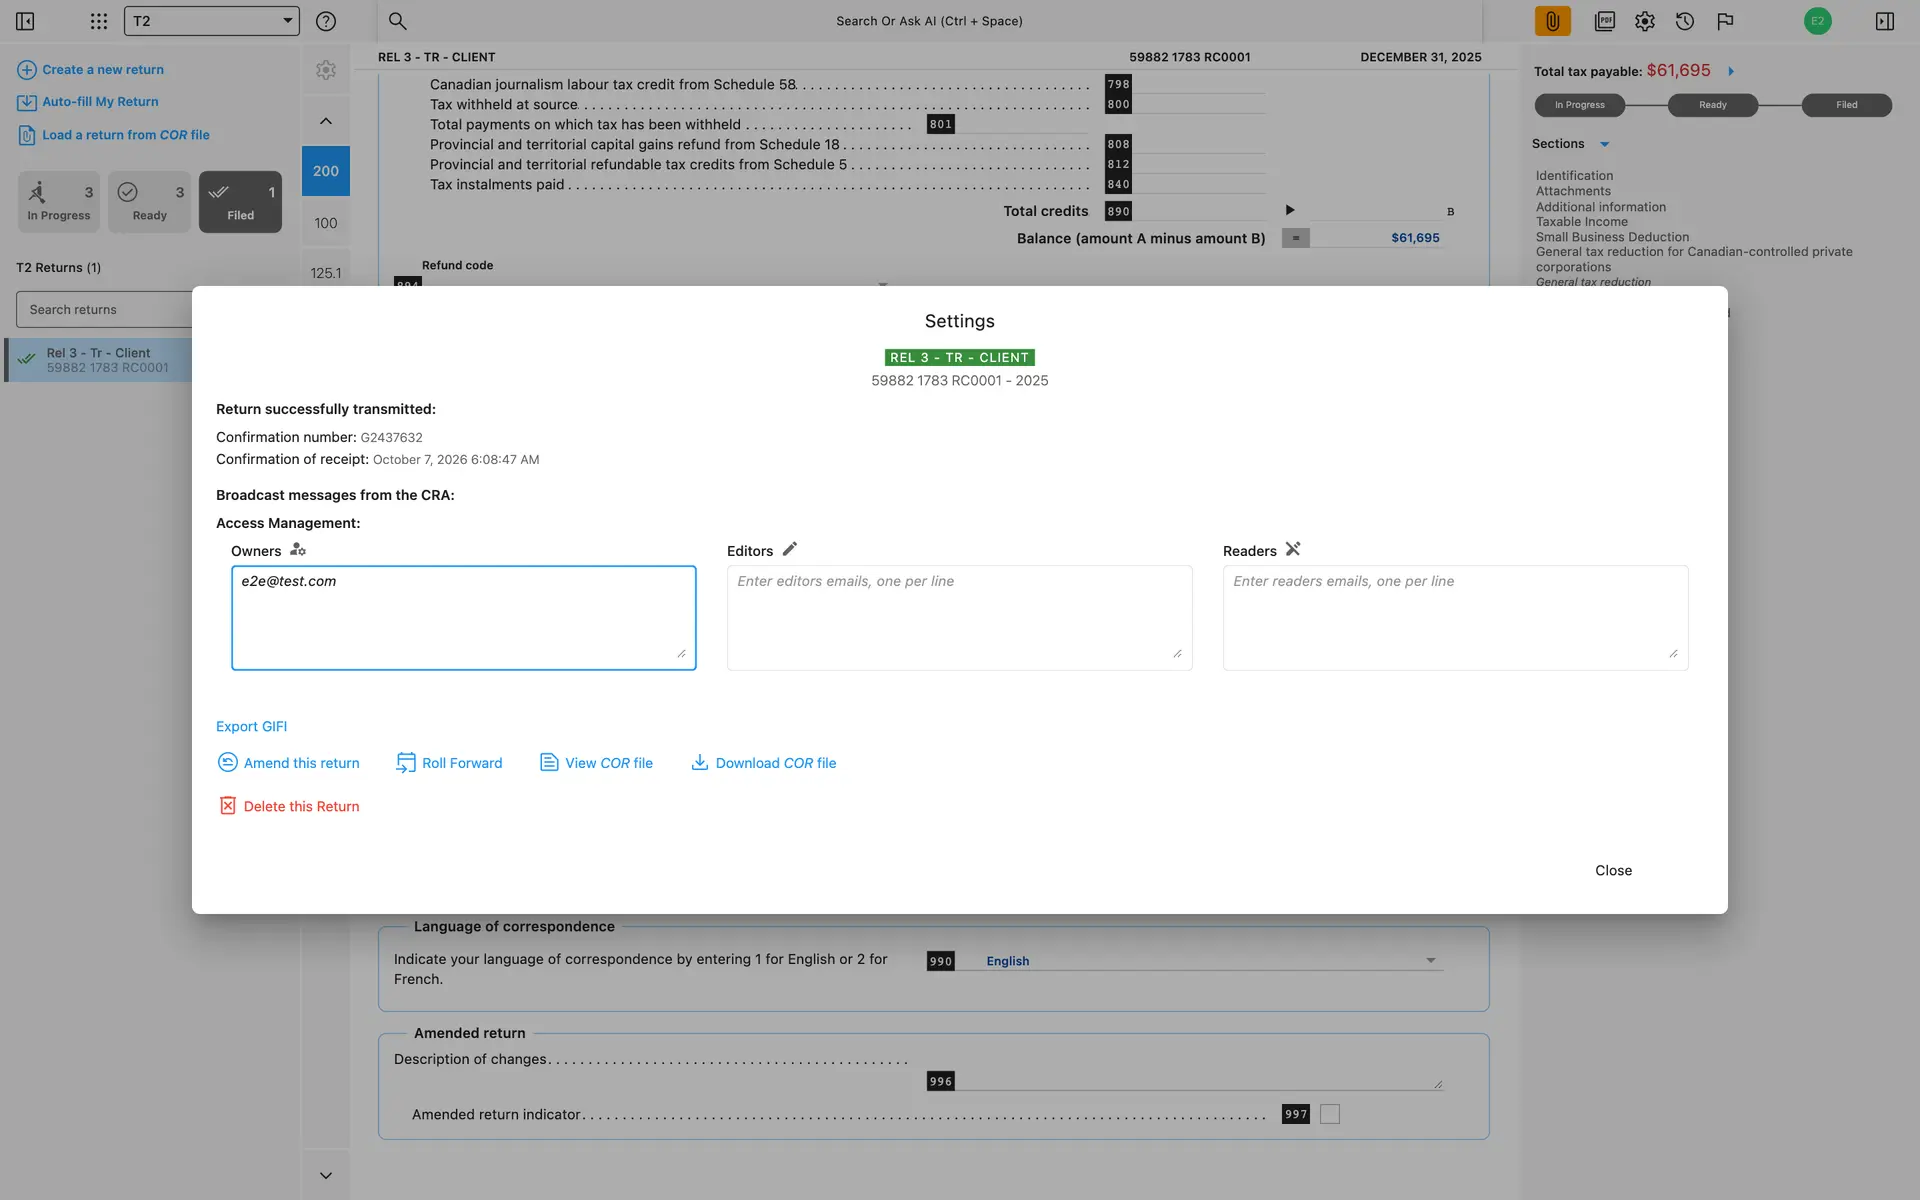Image resolution: width=1920 pixels, height=1200 pixels.
Task: Select the Ready filter tab
Action: tap(149, 202)
